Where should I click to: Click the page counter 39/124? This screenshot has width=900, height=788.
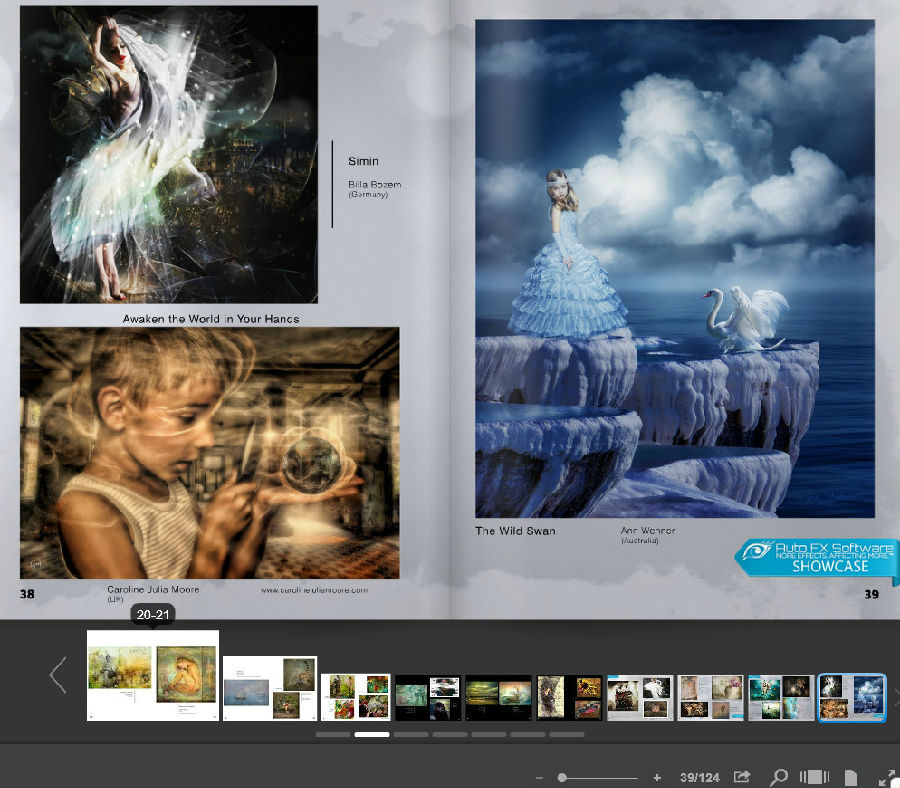[x=699, y=778]
